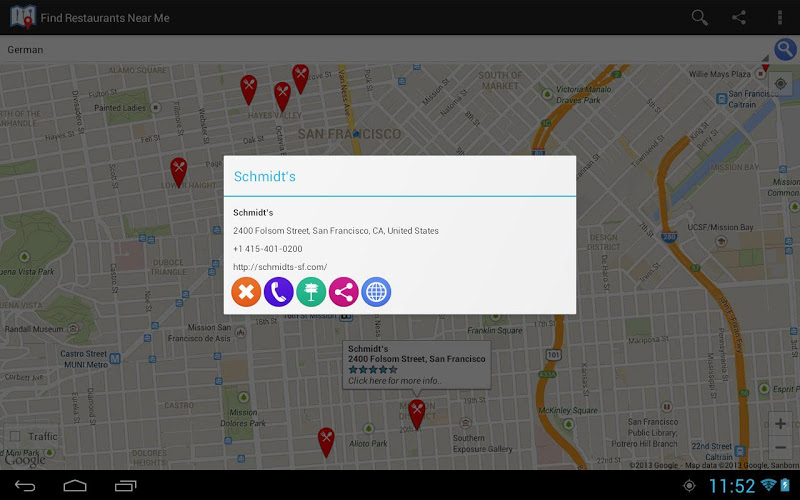The width and height of the screenshot is (800, 500).
Task: Tap the Randall Museum map marker
Action: [x=73, y=329]
